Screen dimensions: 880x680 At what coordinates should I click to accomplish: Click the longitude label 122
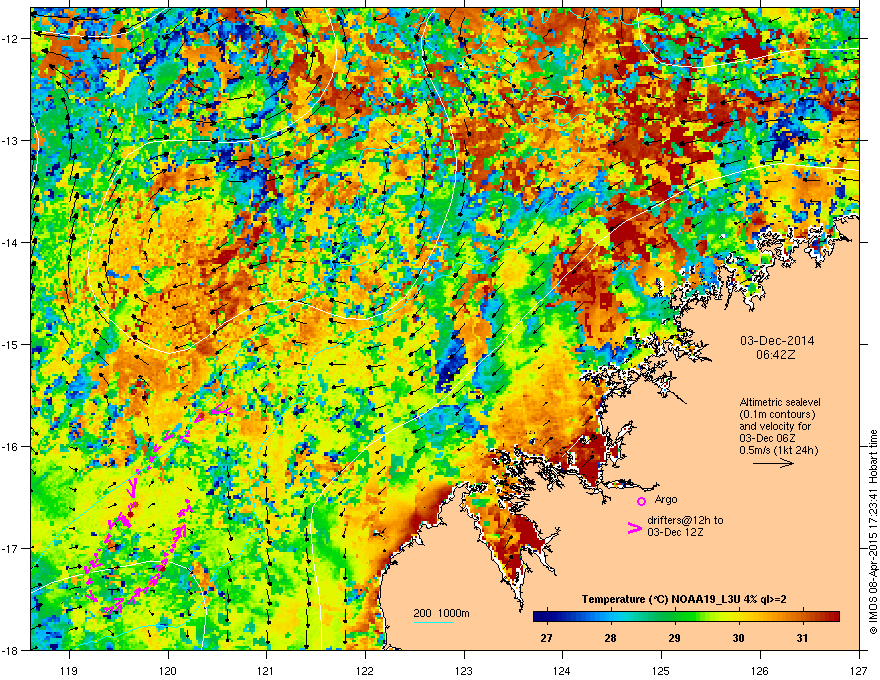(x=365, y=670)
